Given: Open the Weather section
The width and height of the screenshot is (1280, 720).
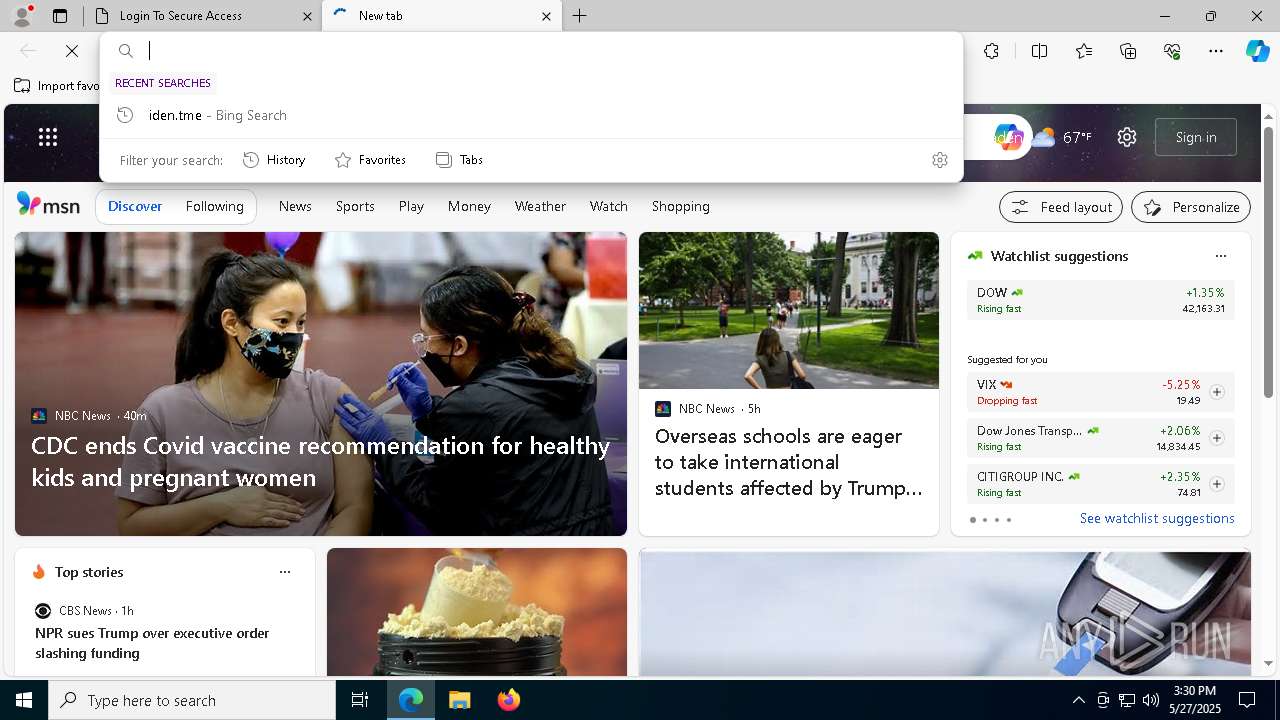Looking at the screenshot, I should [540, 206].
